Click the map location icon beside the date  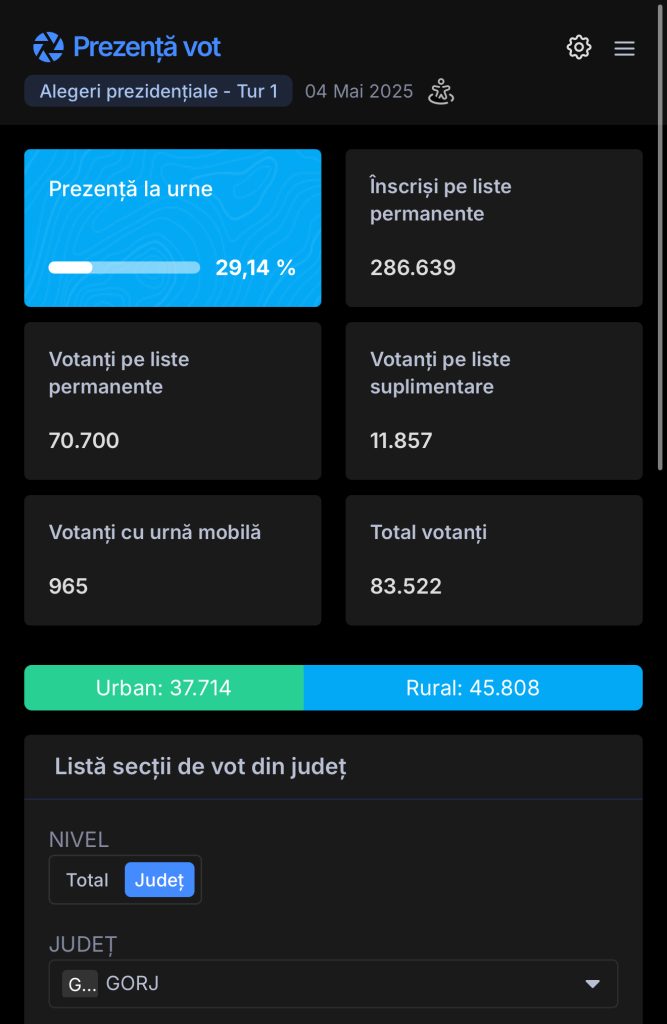tap(441, 91)
